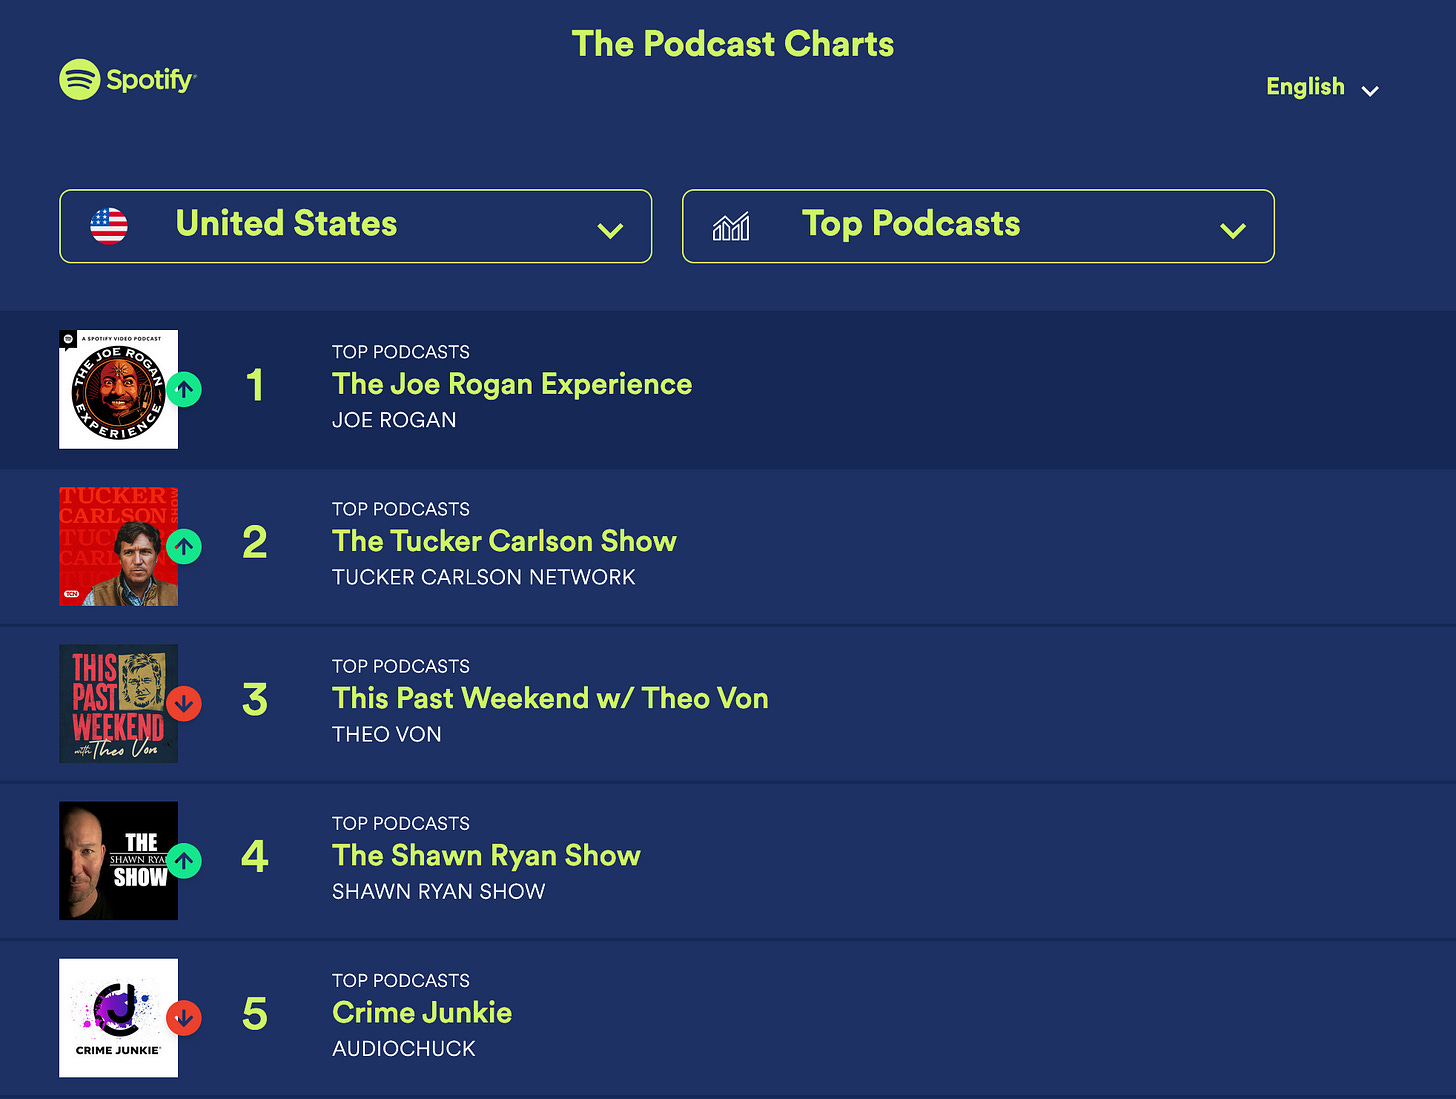1456x1099 pixels.
Task: Click the Joe Rogan Experience cover artwork
Action: 118,389
